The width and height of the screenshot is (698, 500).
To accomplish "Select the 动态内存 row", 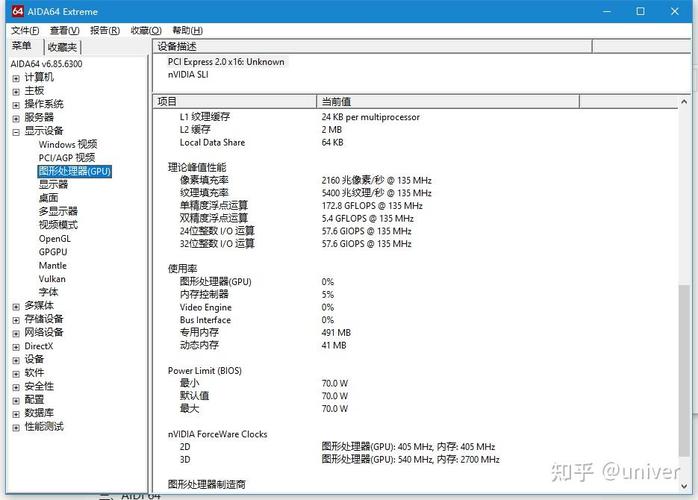I will pyautogui.click(x=263, y=345).
